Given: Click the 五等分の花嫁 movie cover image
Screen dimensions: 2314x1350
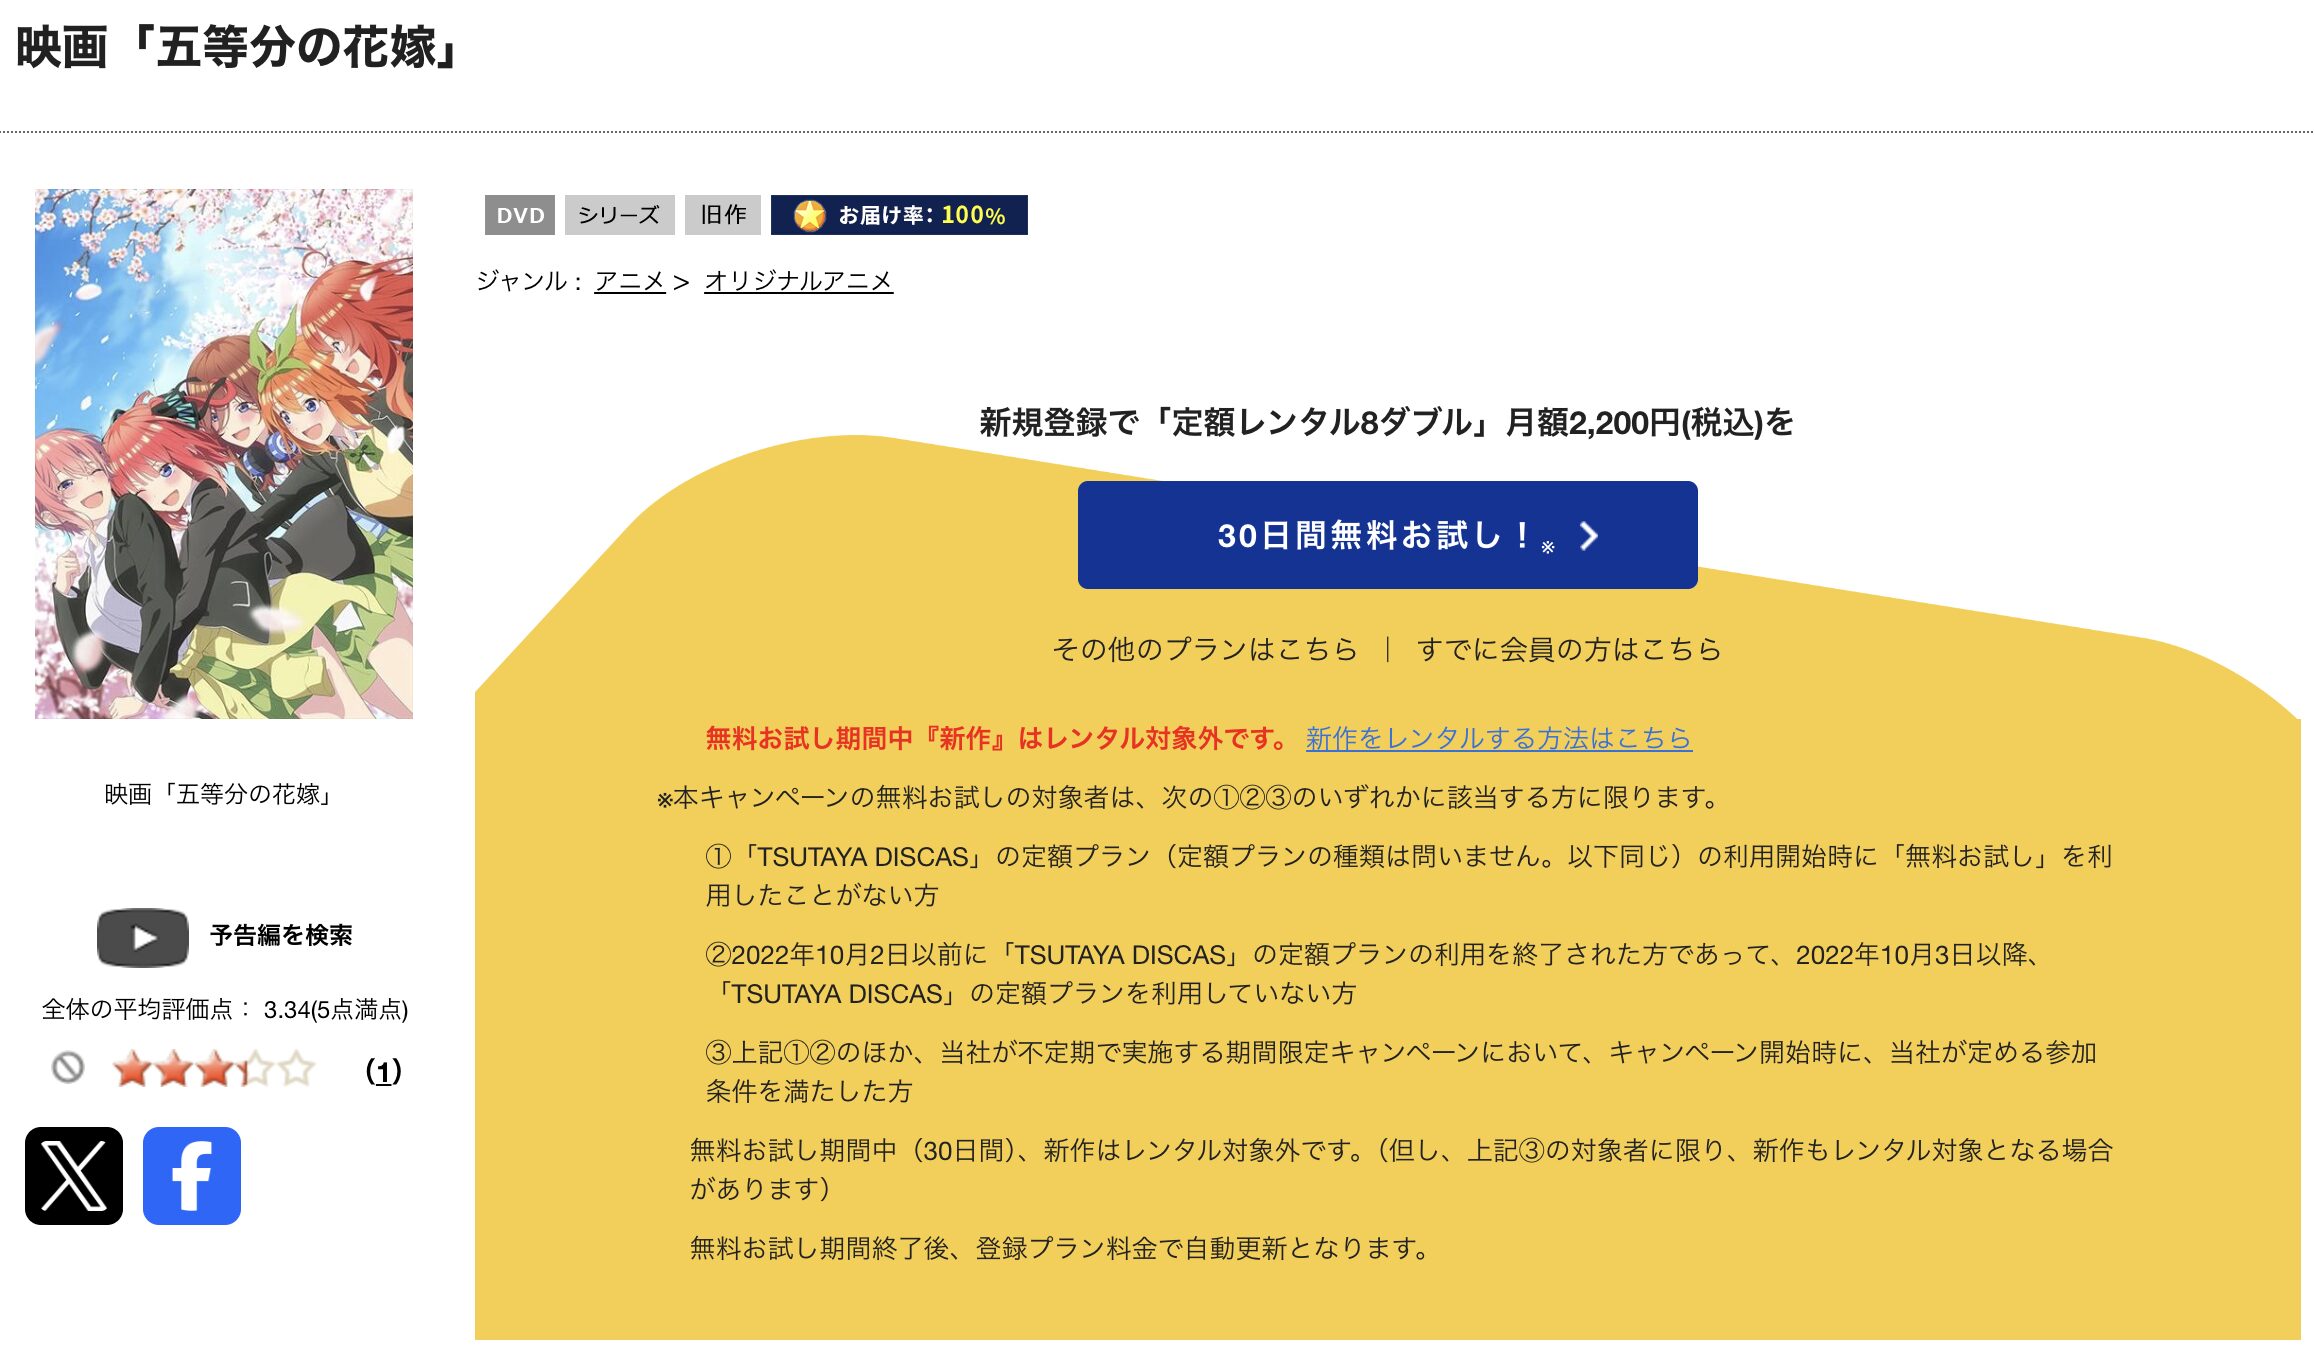Looking at the screenshot, I should coord(224,454).
